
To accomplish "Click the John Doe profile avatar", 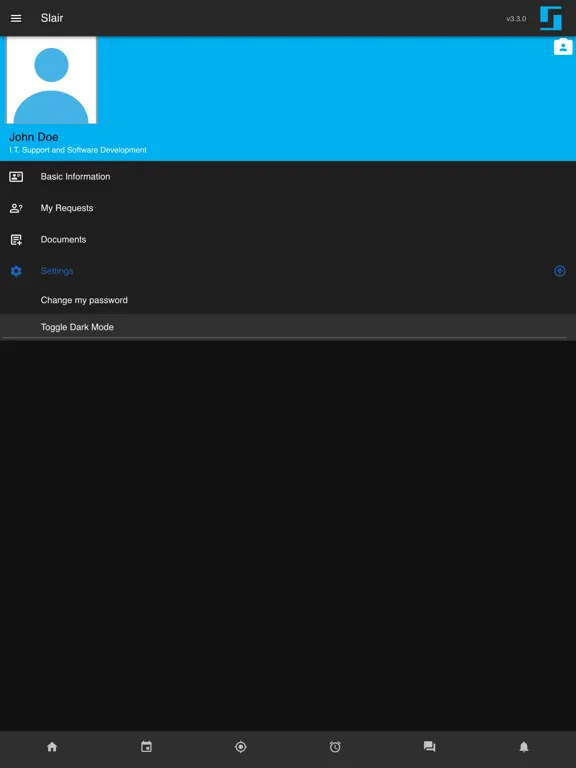I will (51, 80).
